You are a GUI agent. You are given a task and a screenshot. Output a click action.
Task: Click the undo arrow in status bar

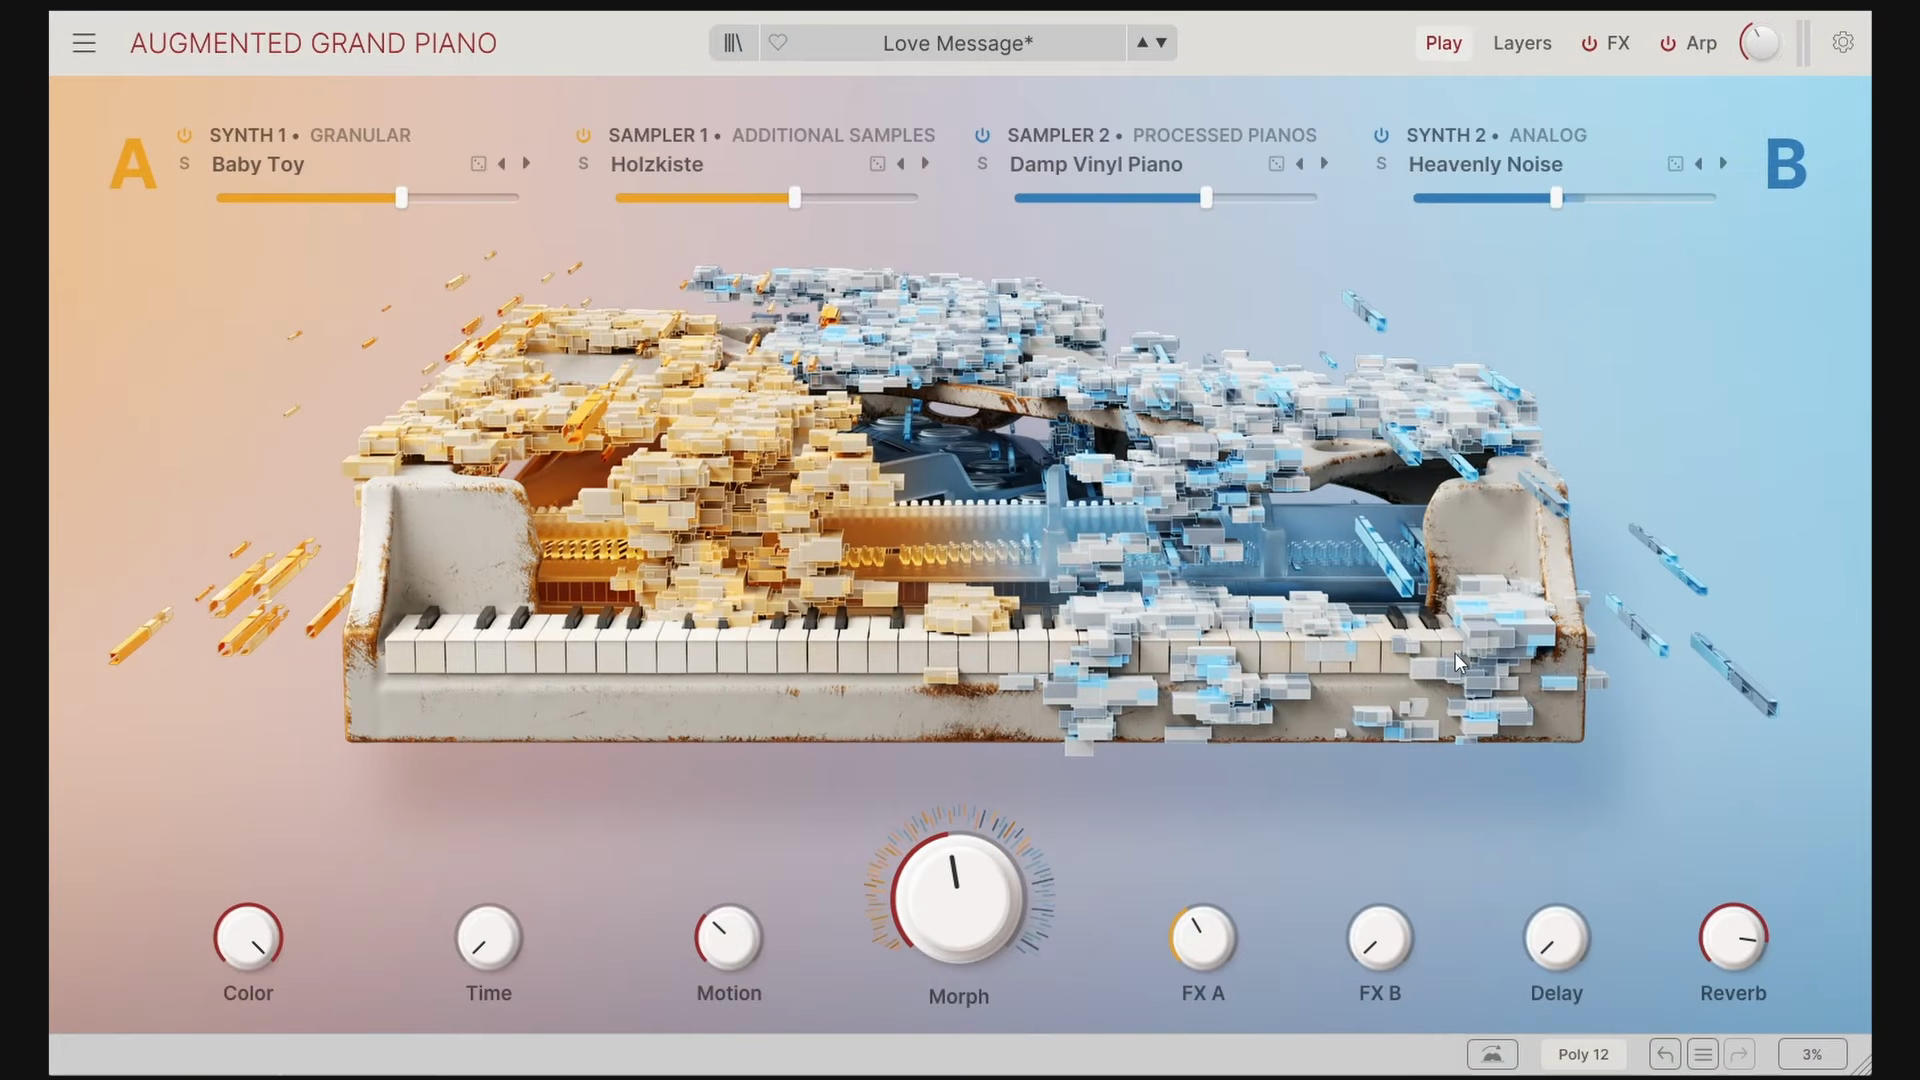coord(1665,1054)
